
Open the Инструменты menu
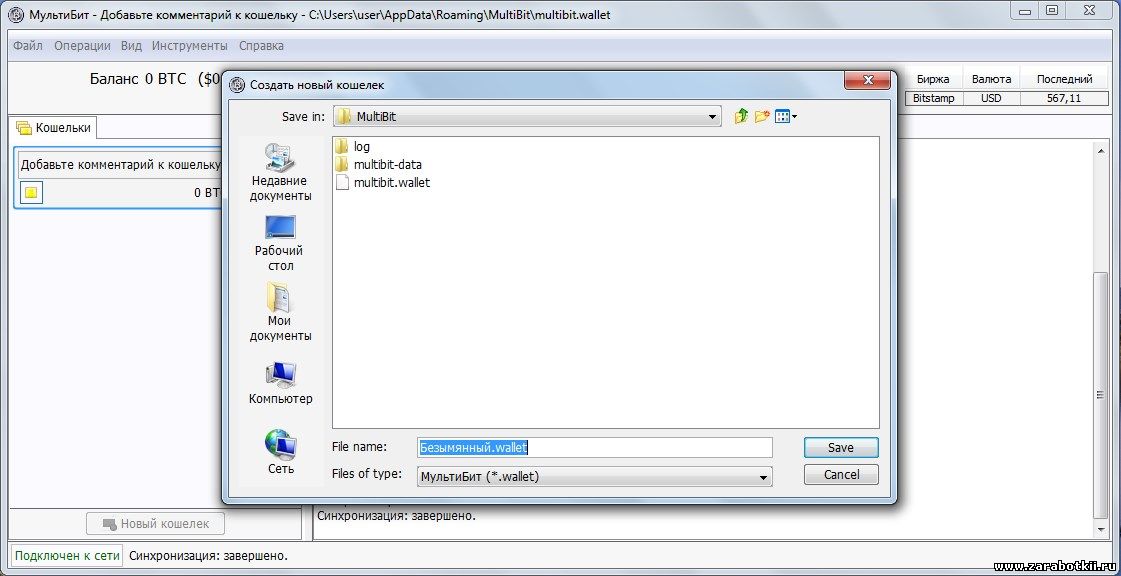pos(189,46)
